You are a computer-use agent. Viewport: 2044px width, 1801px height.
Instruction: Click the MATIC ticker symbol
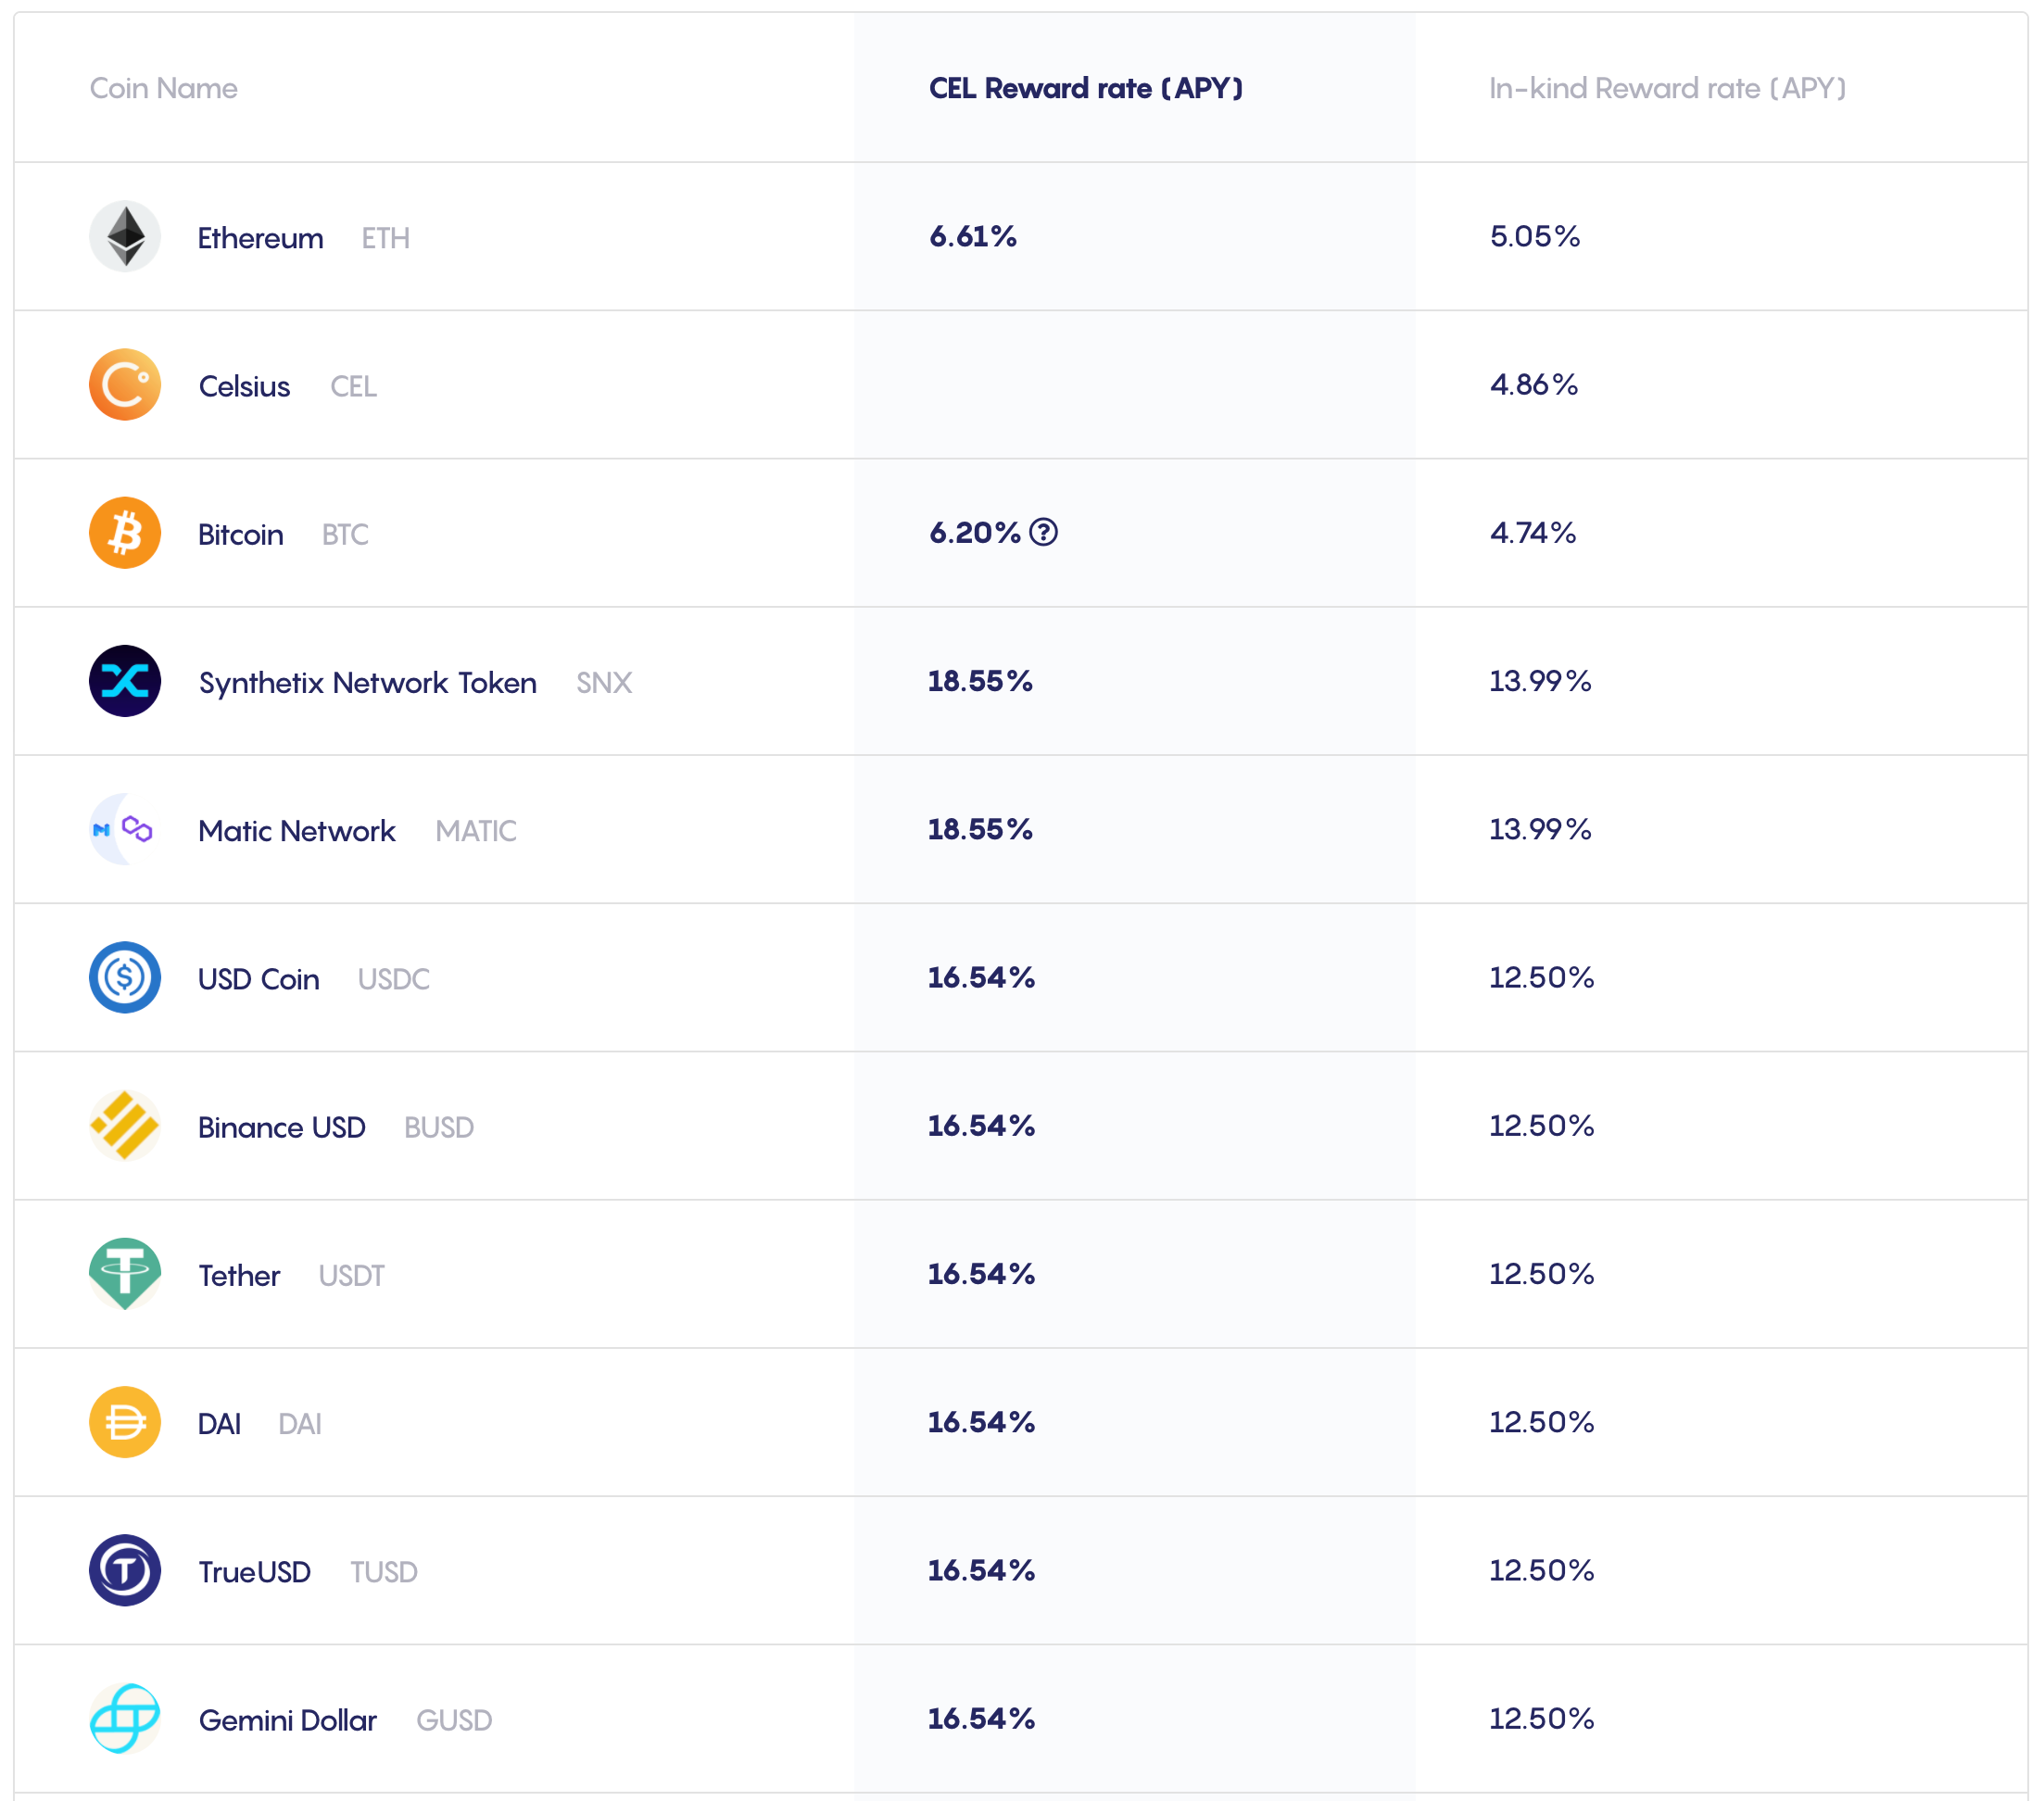pyautogui.click(x=476, y=831)
